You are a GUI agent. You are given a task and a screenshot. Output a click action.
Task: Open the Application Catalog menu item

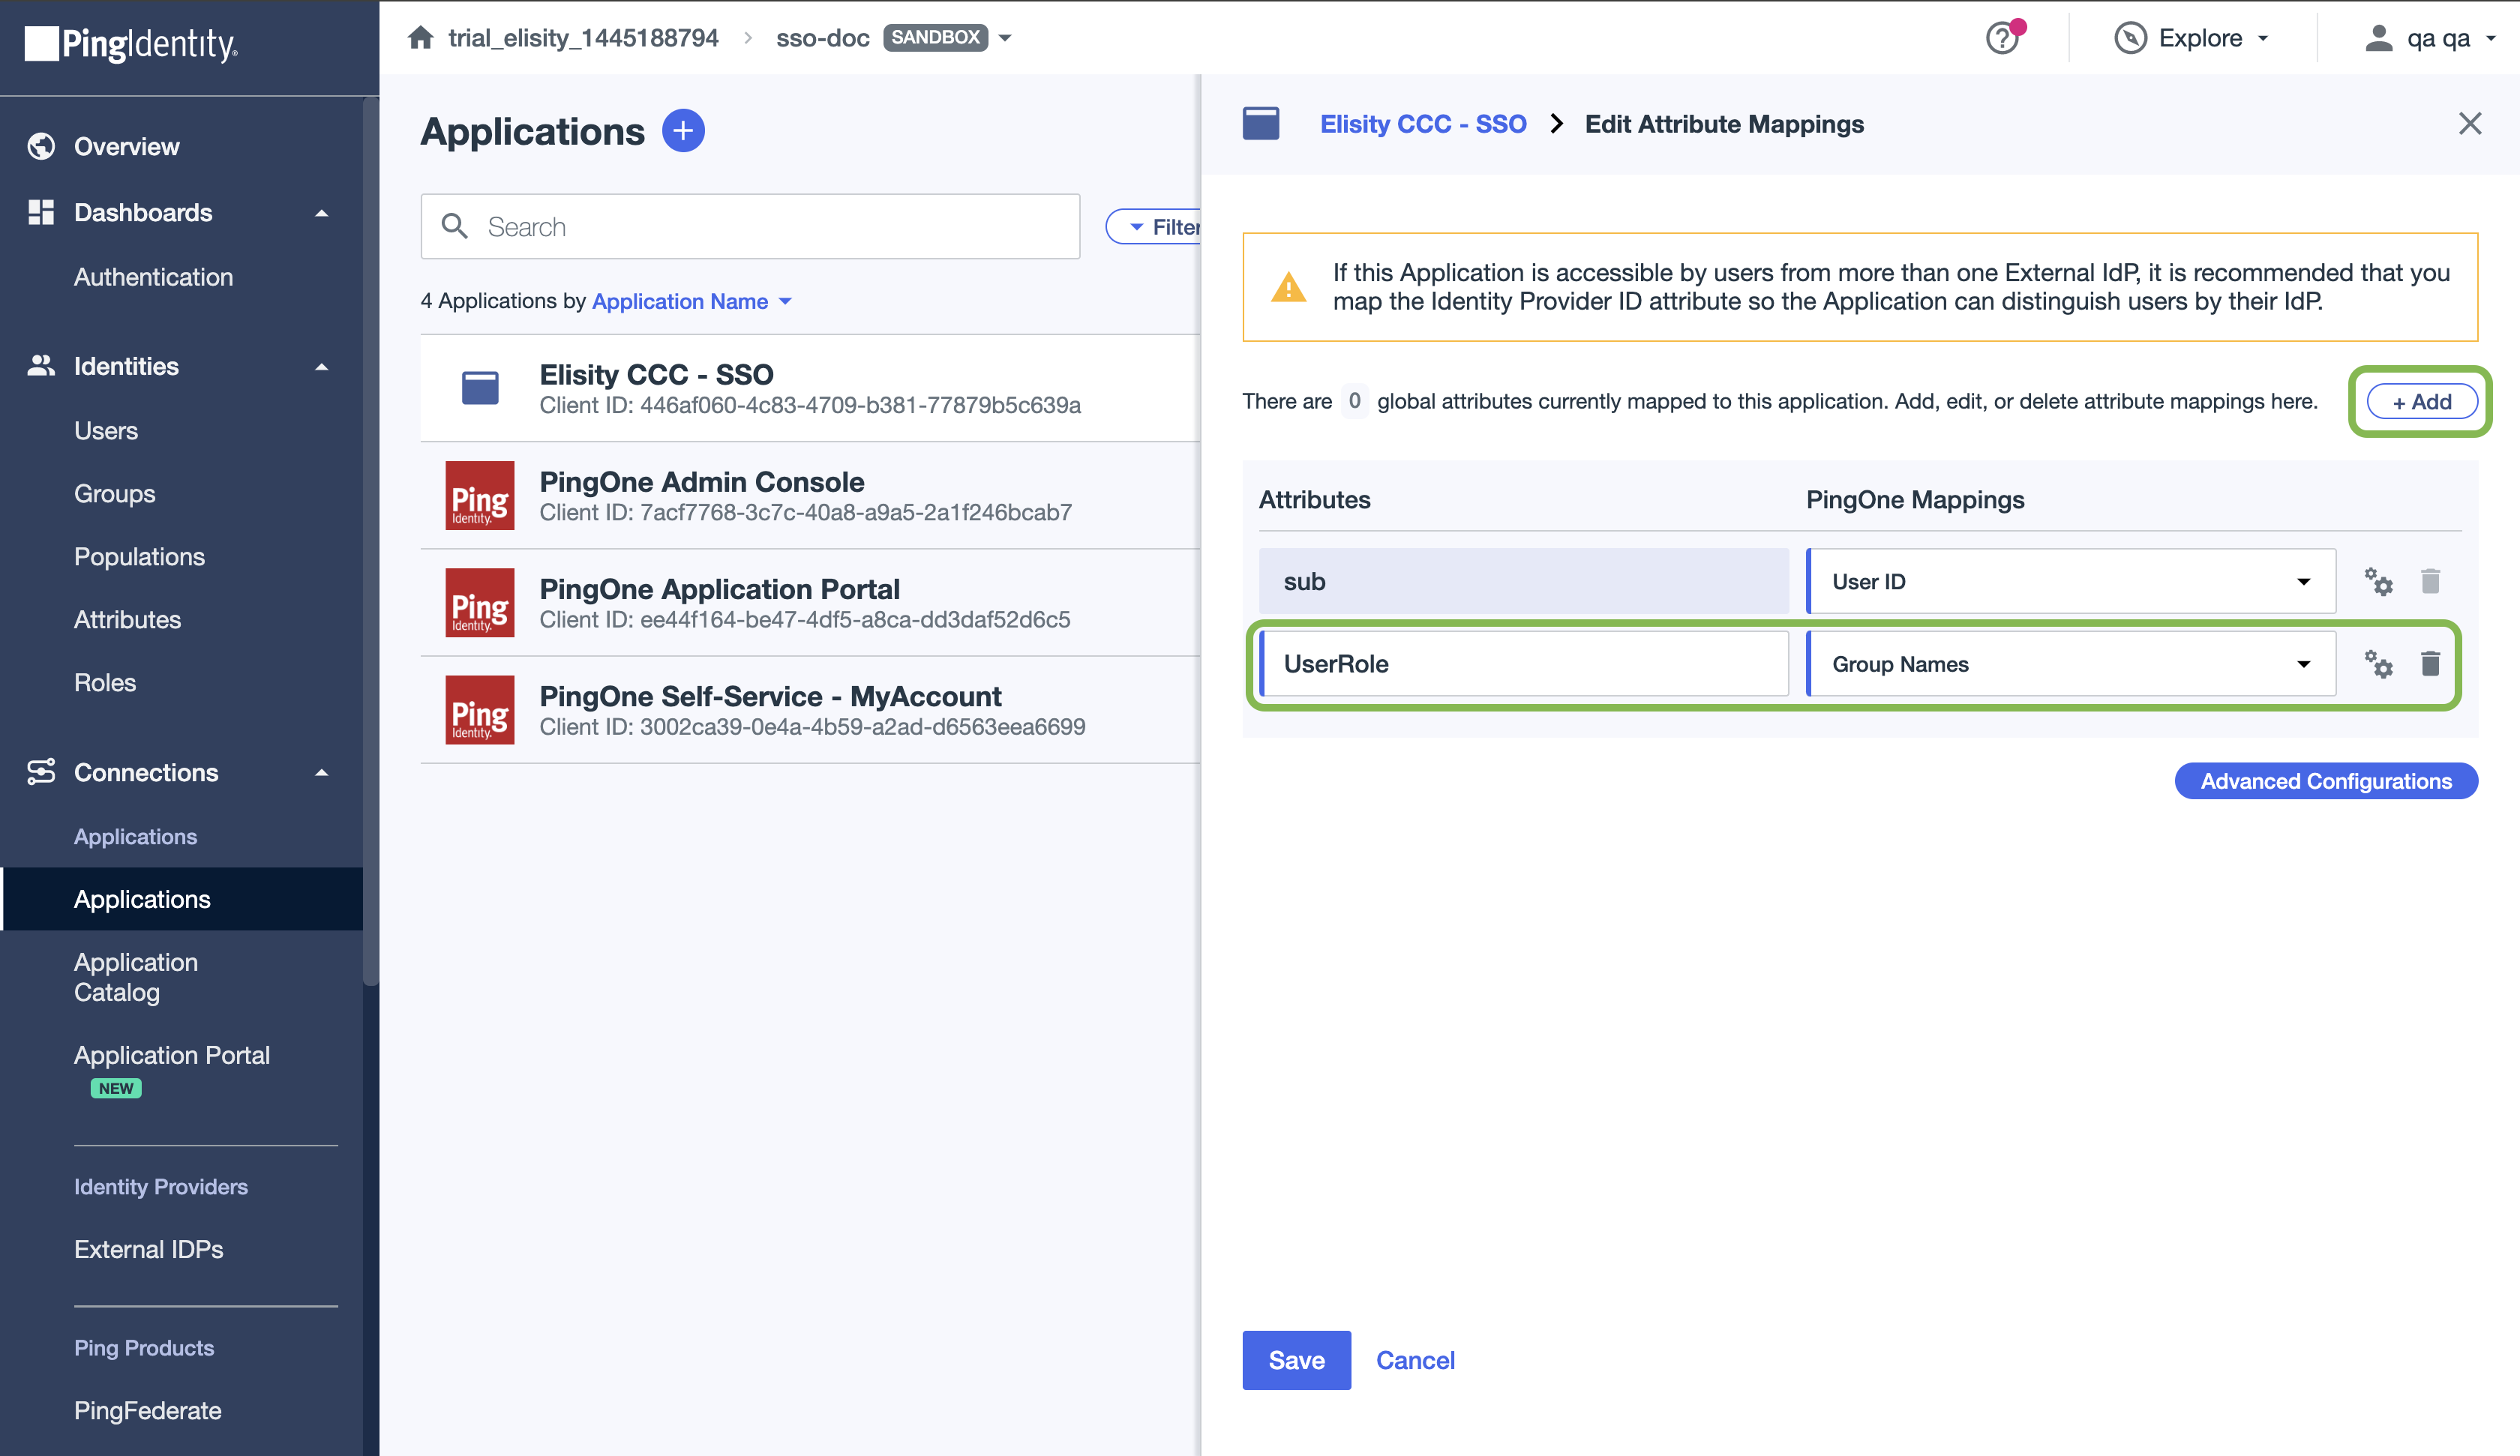136,977
